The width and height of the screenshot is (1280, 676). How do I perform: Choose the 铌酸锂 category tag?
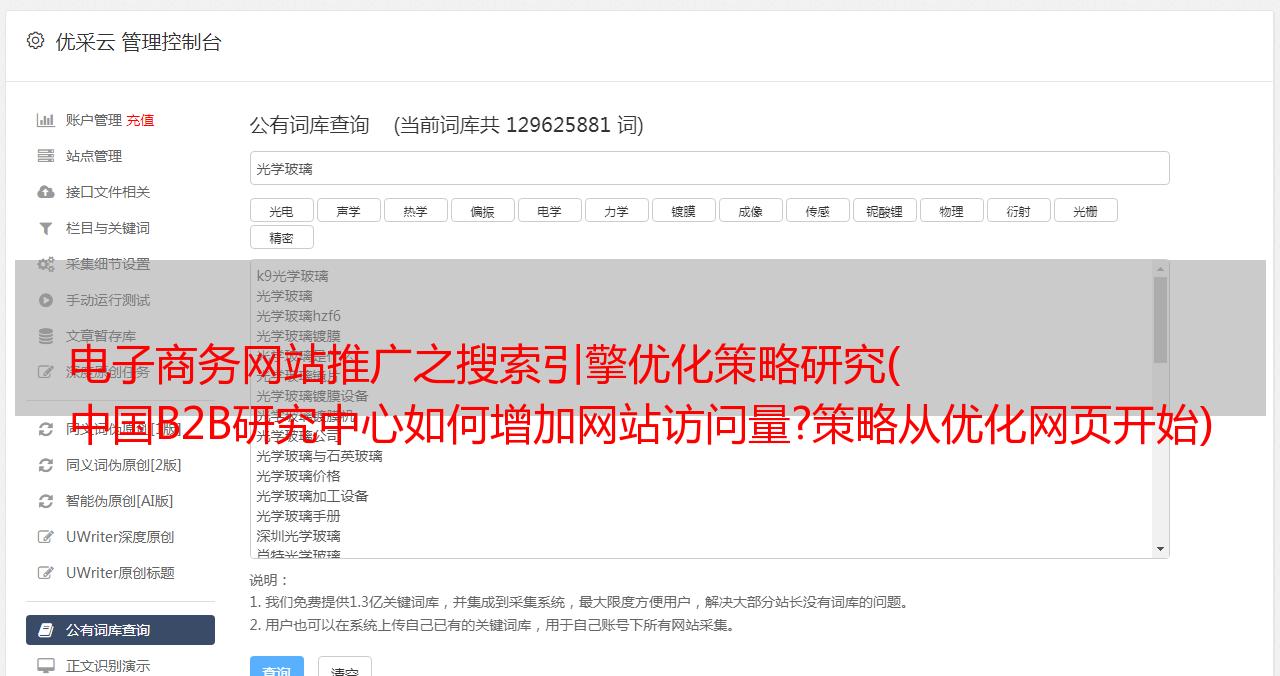click(x=885, y=210)
